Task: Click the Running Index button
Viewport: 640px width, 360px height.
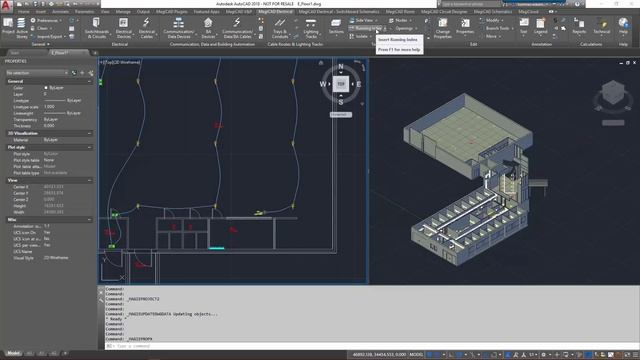Action: pyautogui.click(x=366, y=29)
